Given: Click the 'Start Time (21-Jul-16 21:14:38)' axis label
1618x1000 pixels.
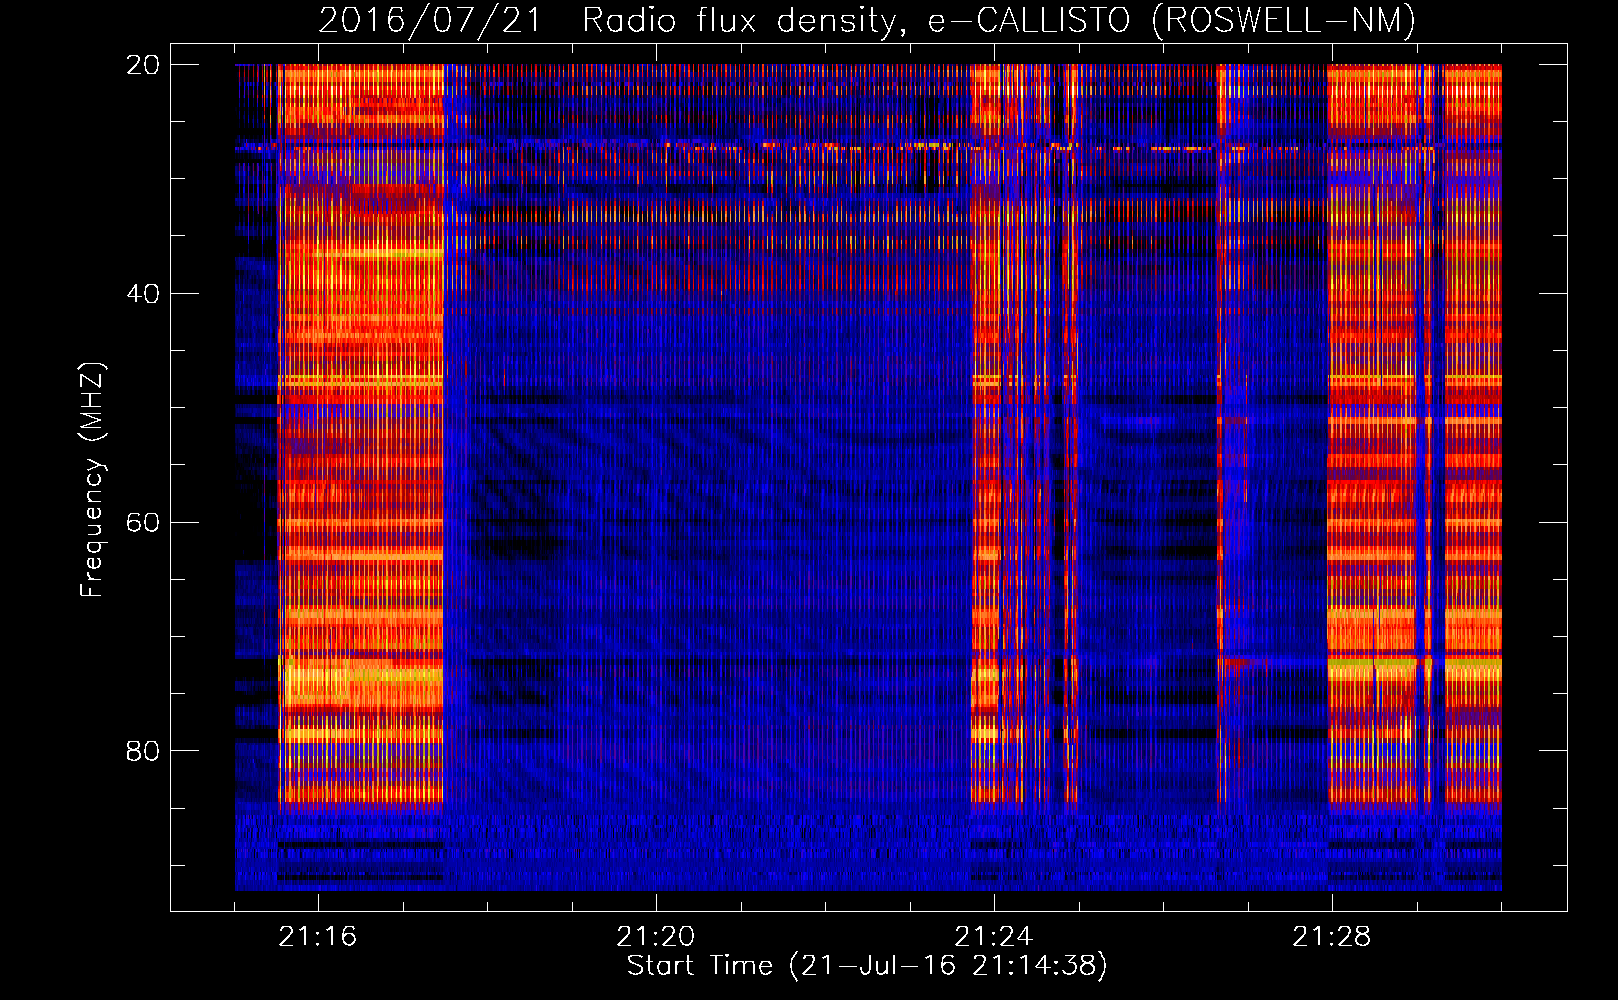Looking at the screenshot, I should click(x=867, y=966).
